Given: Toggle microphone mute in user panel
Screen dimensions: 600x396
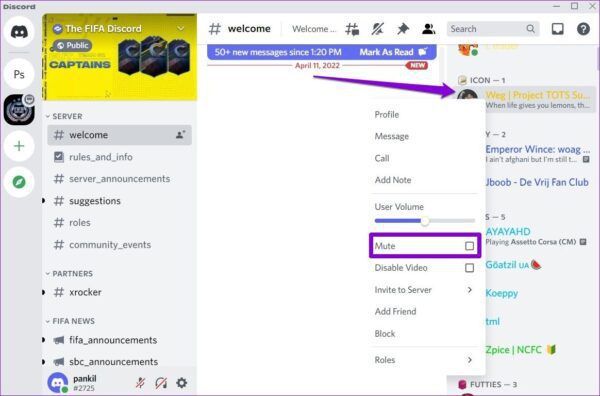Looking at the screenshot, I should 140,383.
